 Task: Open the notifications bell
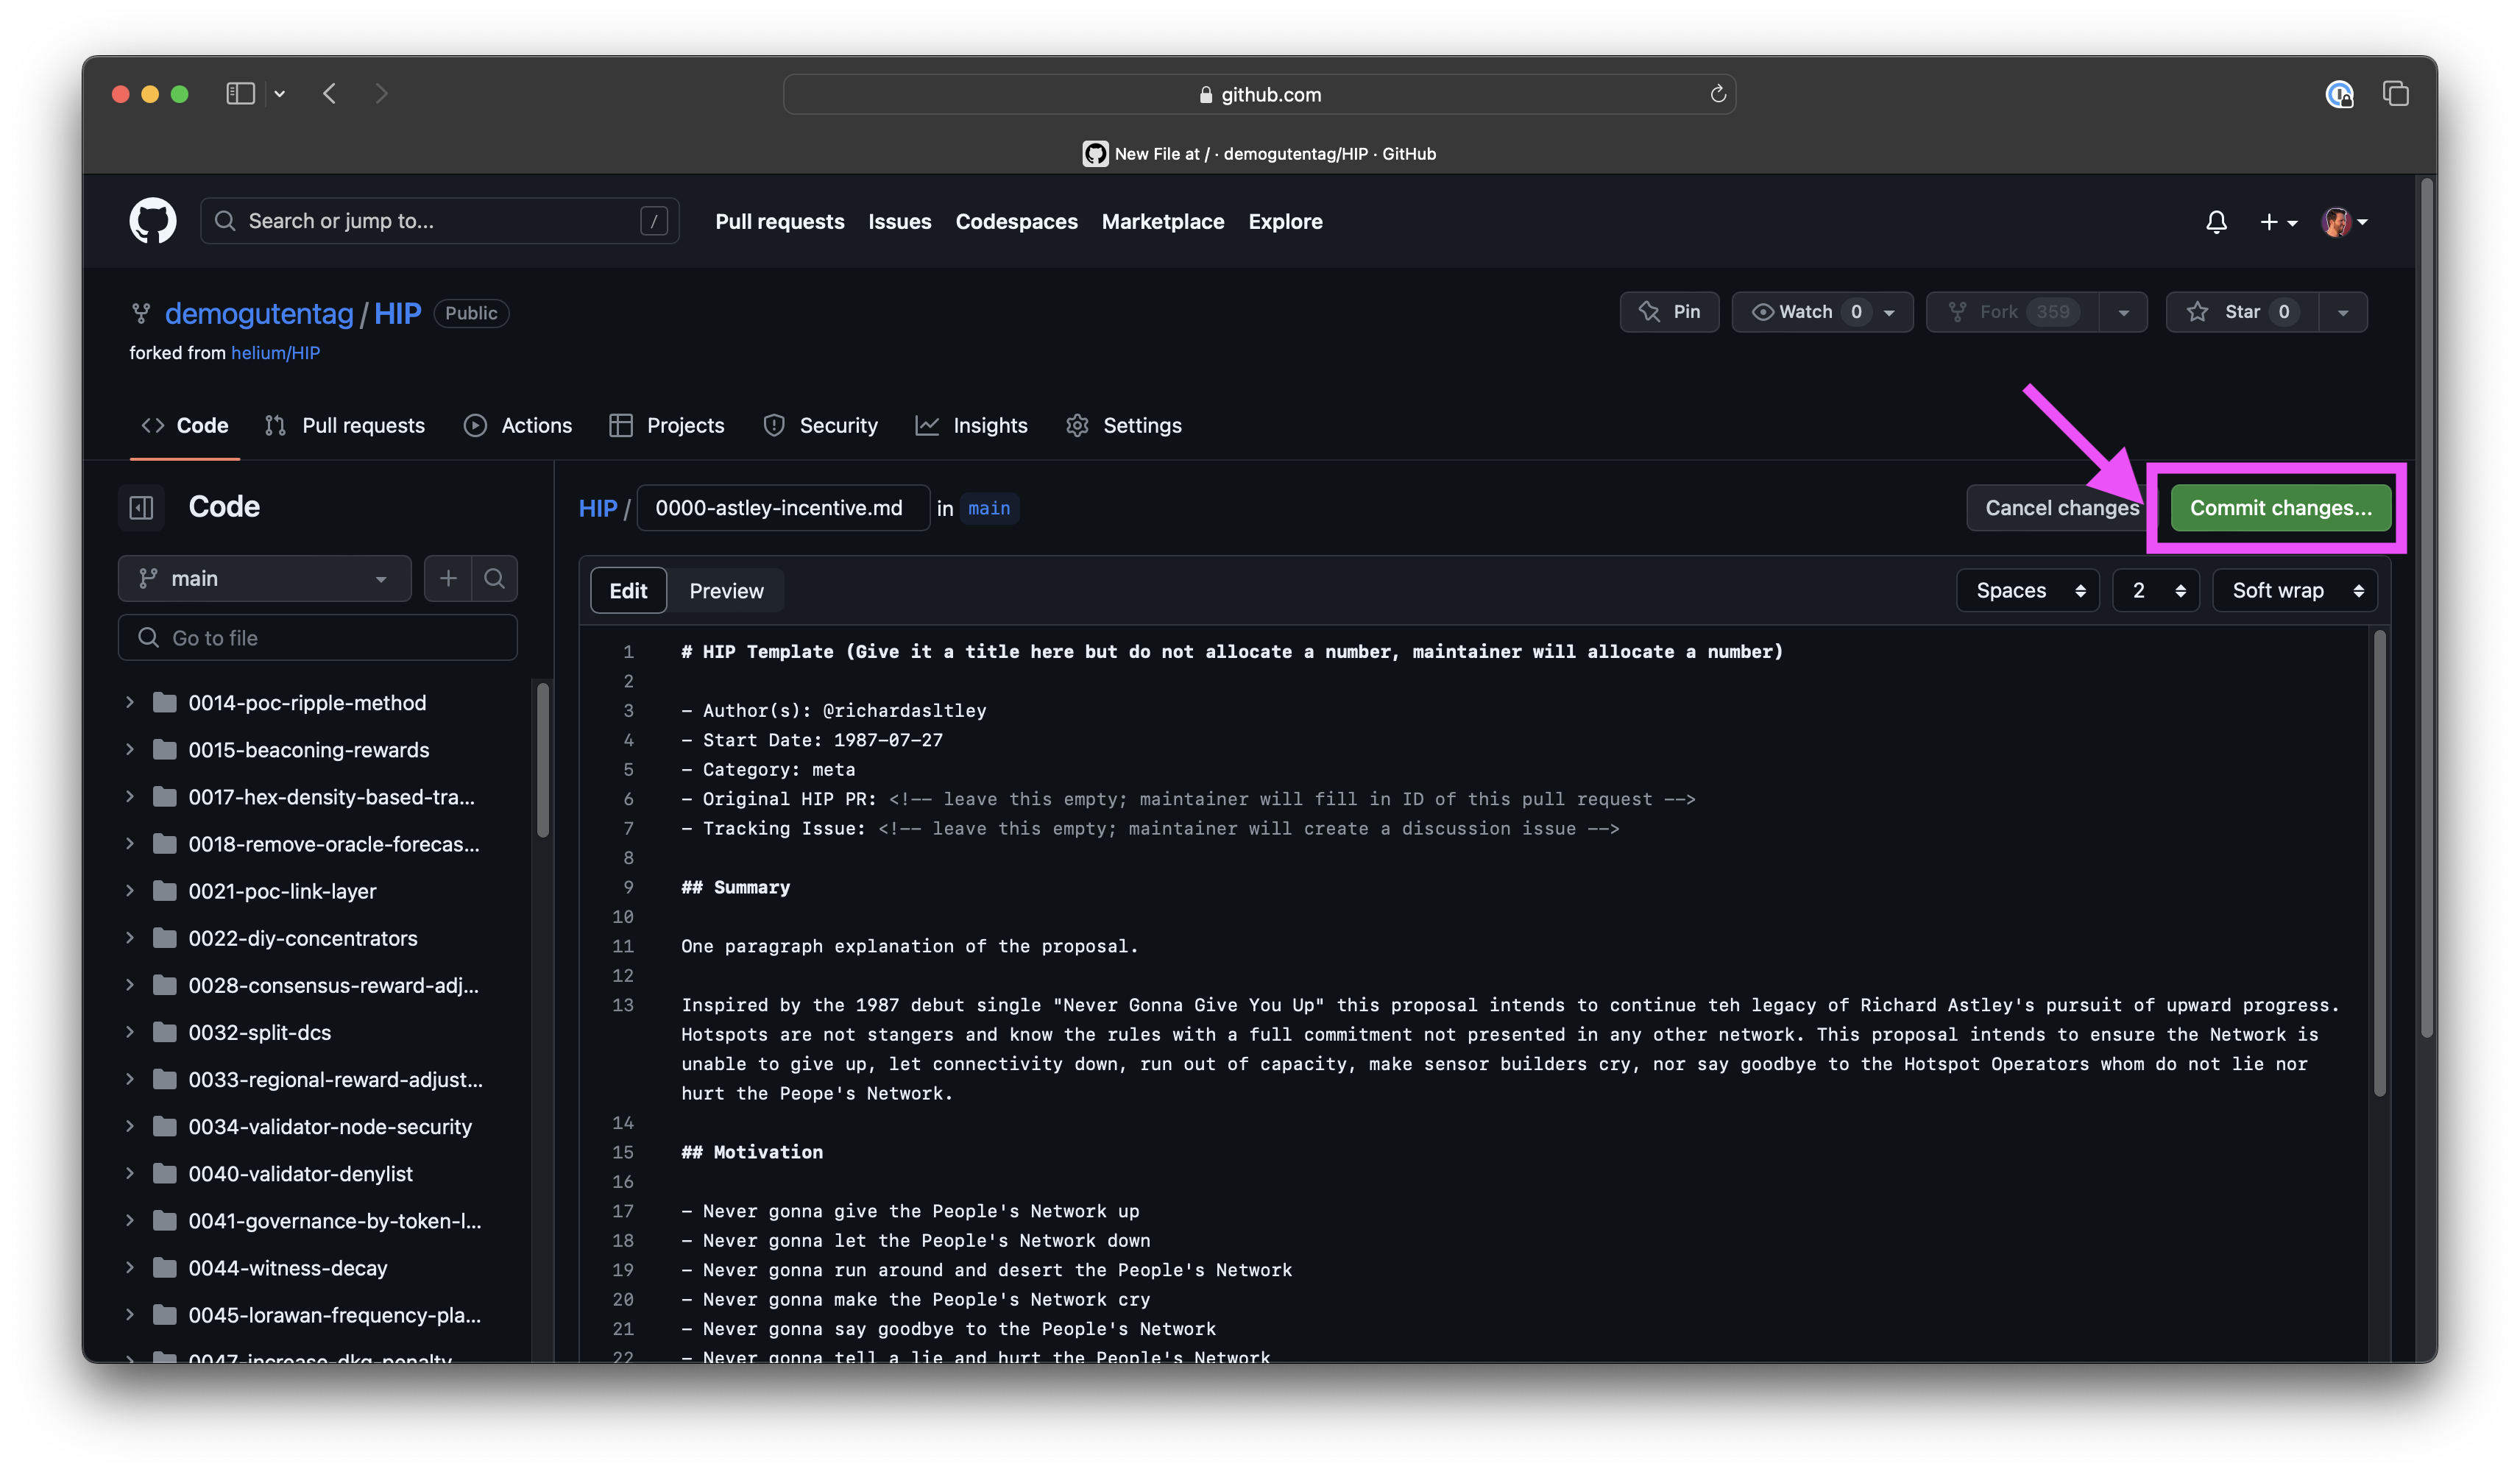click(x=2216, y=222)
